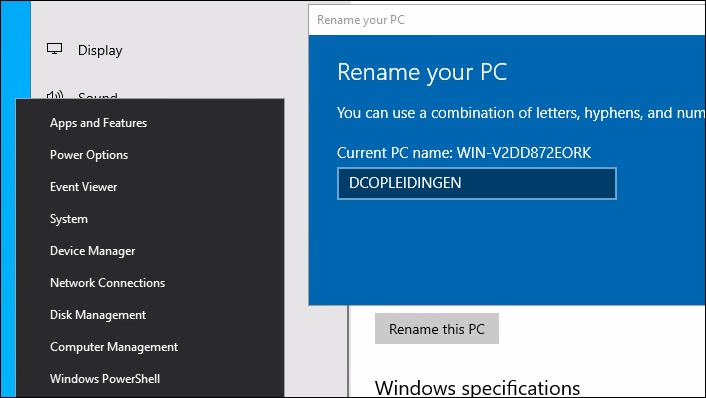This screenshot has height=398, width=706.
Task: Click the Windows specifications heading
Action: click(477, 388)
